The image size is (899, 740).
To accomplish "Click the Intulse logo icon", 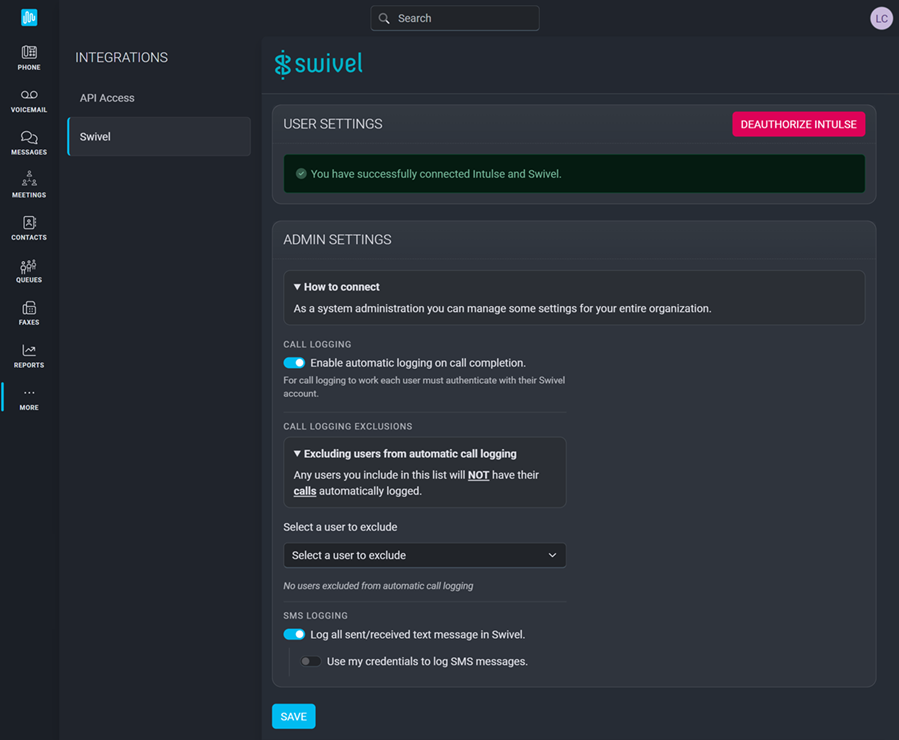I will [29, 17].
